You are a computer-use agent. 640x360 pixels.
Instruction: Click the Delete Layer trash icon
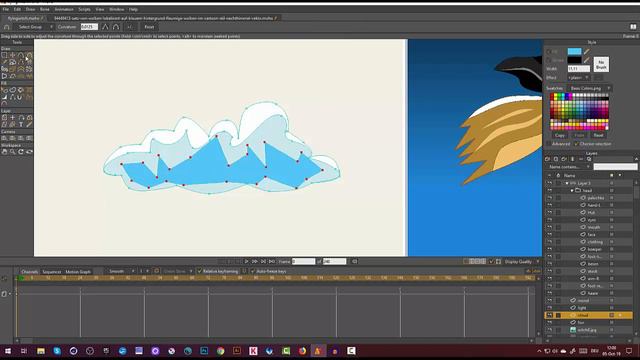click(x=572, y=159)
